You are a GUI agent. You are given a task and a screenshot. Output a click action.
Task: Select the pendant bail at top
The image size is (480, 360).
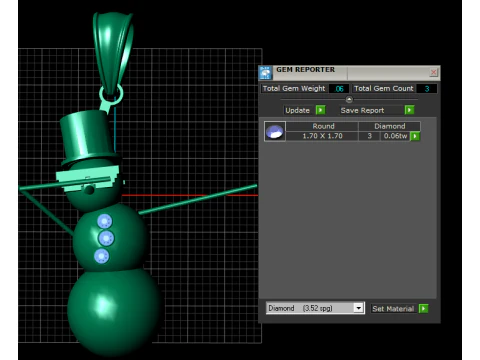113,50
